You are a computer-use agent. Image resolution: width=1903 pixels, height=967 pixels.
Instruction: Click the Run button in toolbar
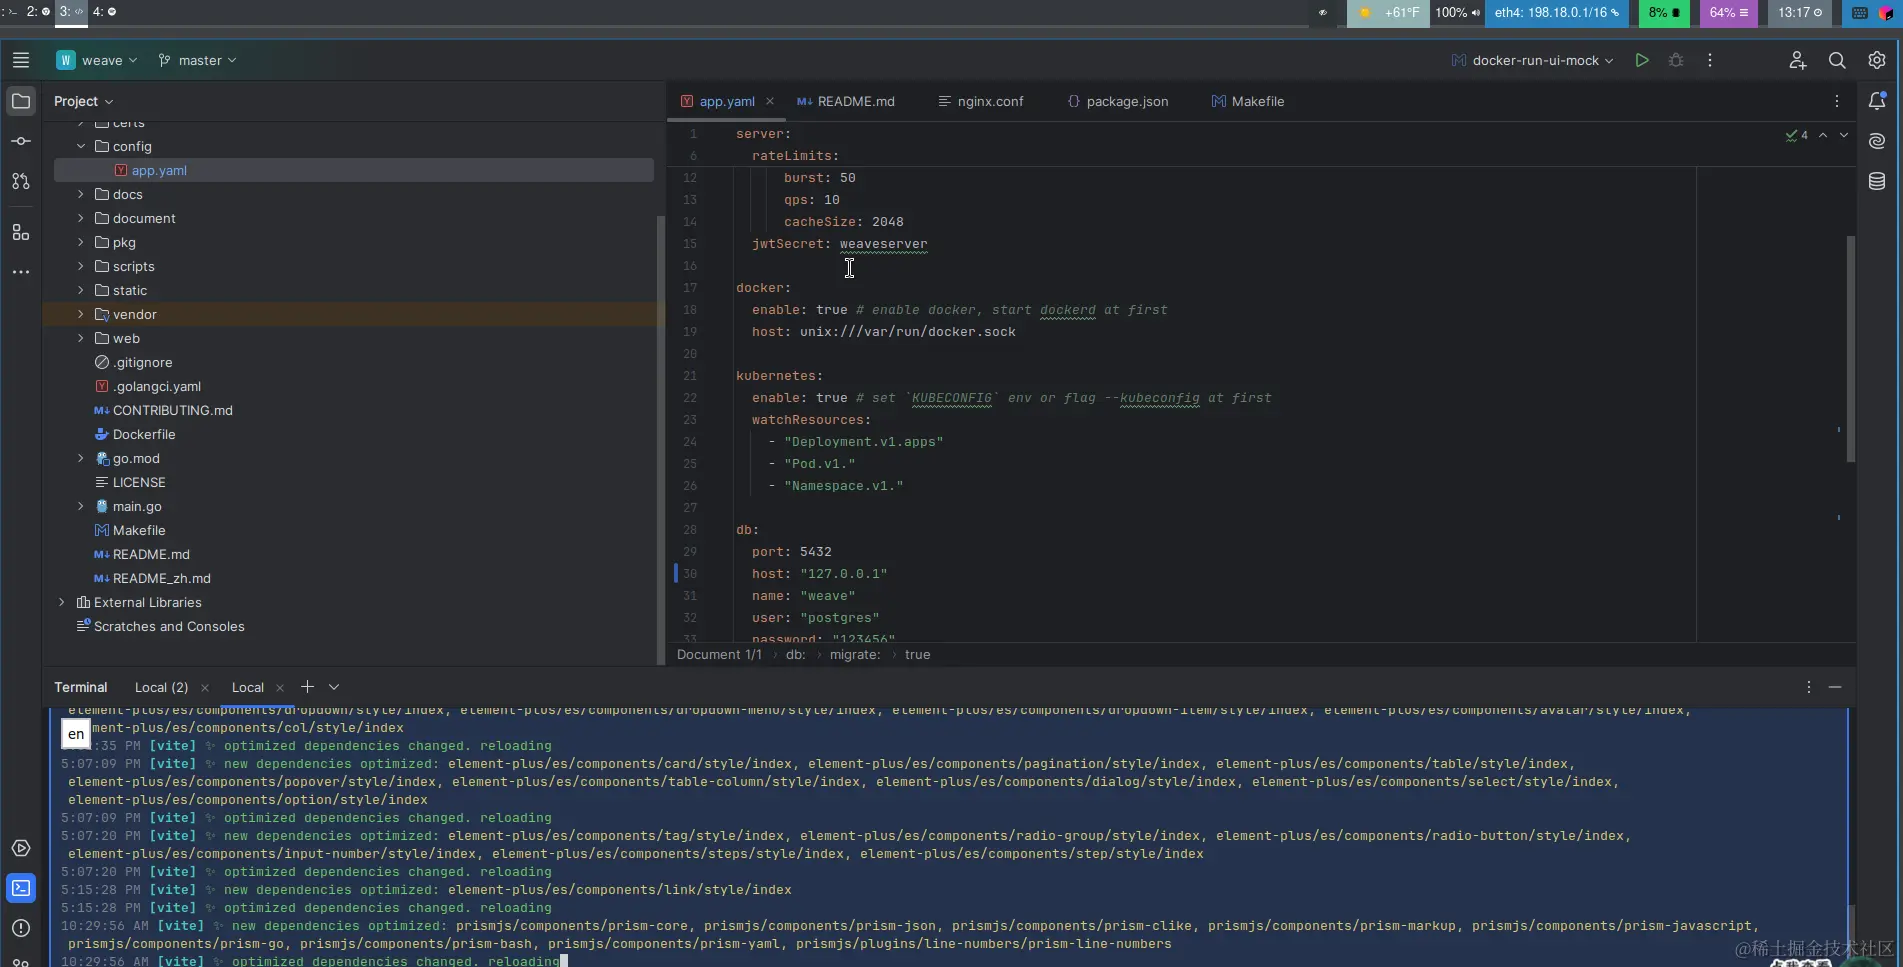pyautogui.click(x=1641, y=60)
